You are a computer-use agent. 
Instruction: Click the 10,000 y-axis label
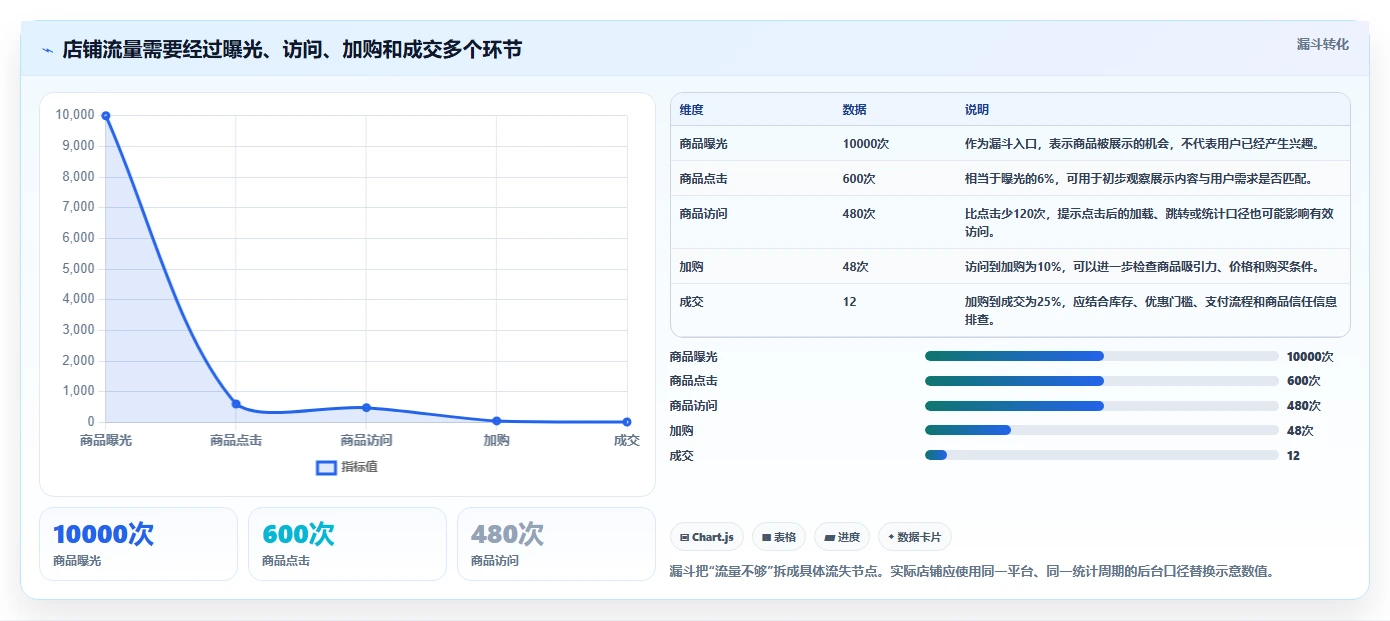(75, 115)
